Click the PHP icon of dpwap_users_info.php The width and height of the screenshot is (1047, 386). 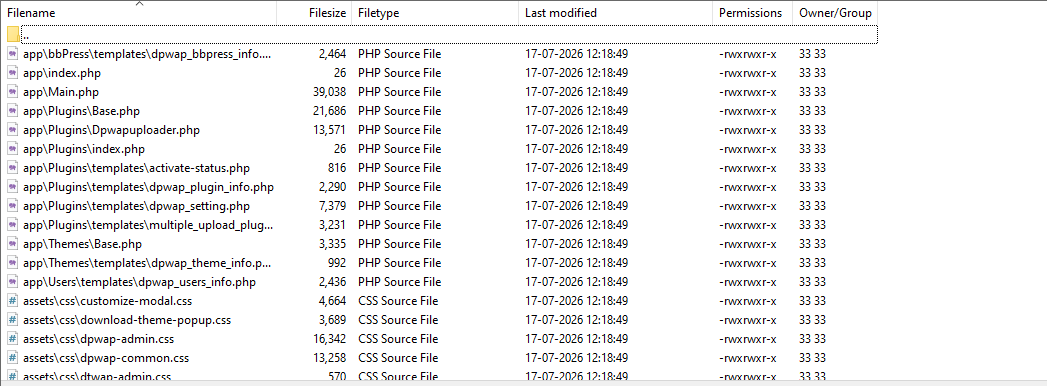click(x=13, y=282)
